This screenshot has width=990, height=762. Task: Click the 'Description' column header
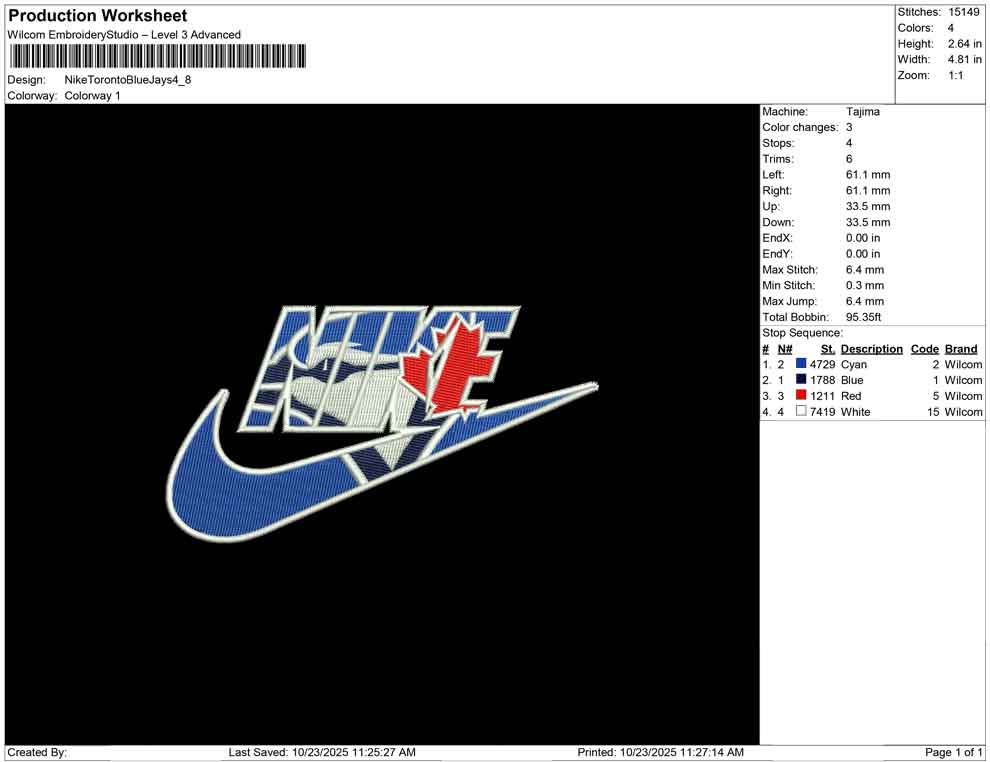coord(871,349)
